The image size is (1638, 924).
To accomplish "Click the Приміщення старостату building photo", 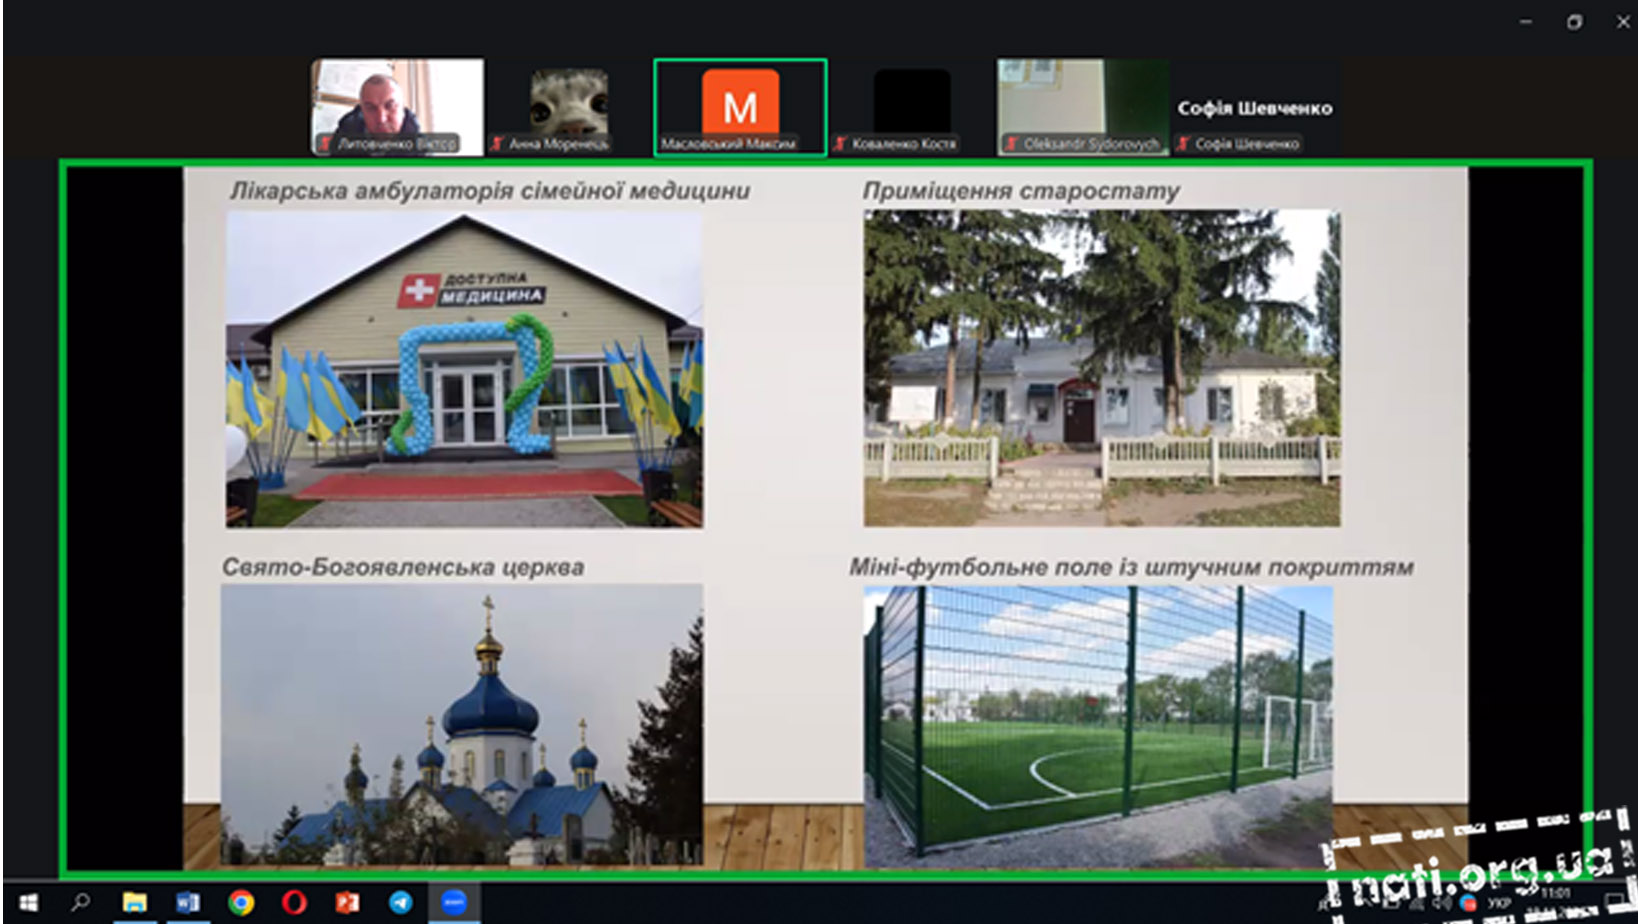I will click(x=1102, y=368).
